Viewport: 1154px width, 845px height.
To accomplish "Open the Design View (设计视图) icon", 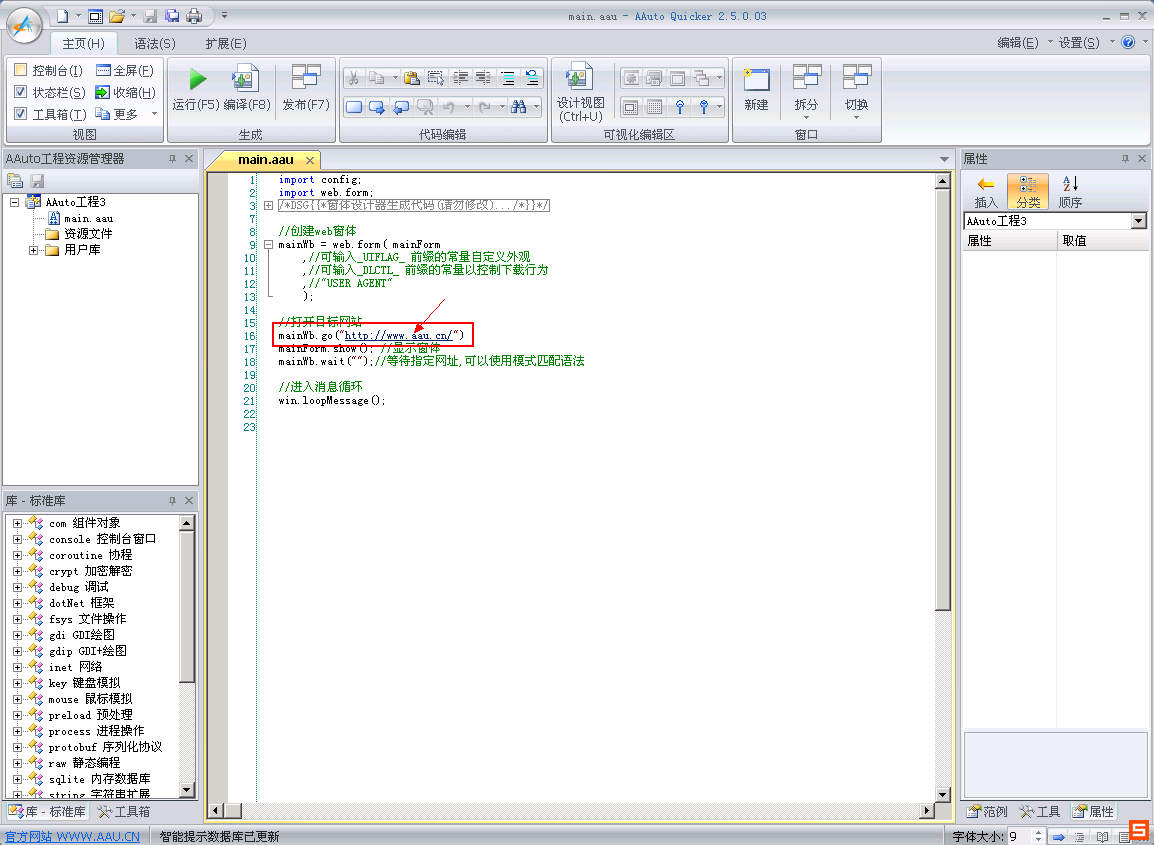I will 580,80.
